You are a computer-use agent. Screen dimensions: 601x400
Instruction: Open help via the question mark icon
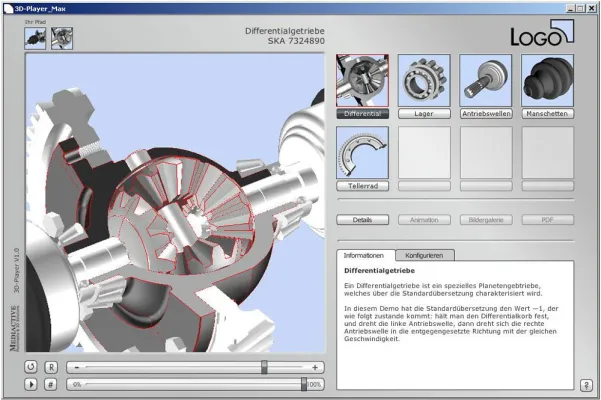pyautogui.click(x=586, y=384)
